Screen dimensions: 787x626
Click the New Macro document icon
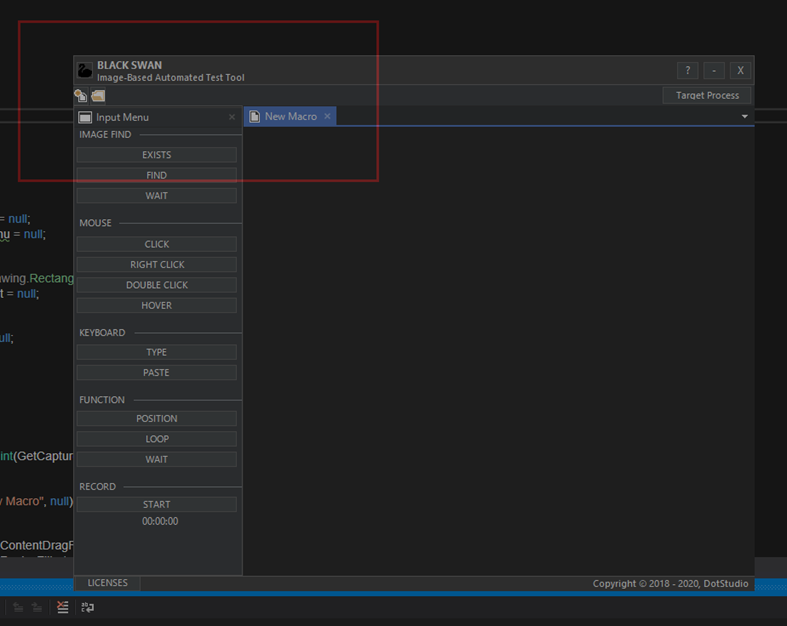click(x=254, y=116)
